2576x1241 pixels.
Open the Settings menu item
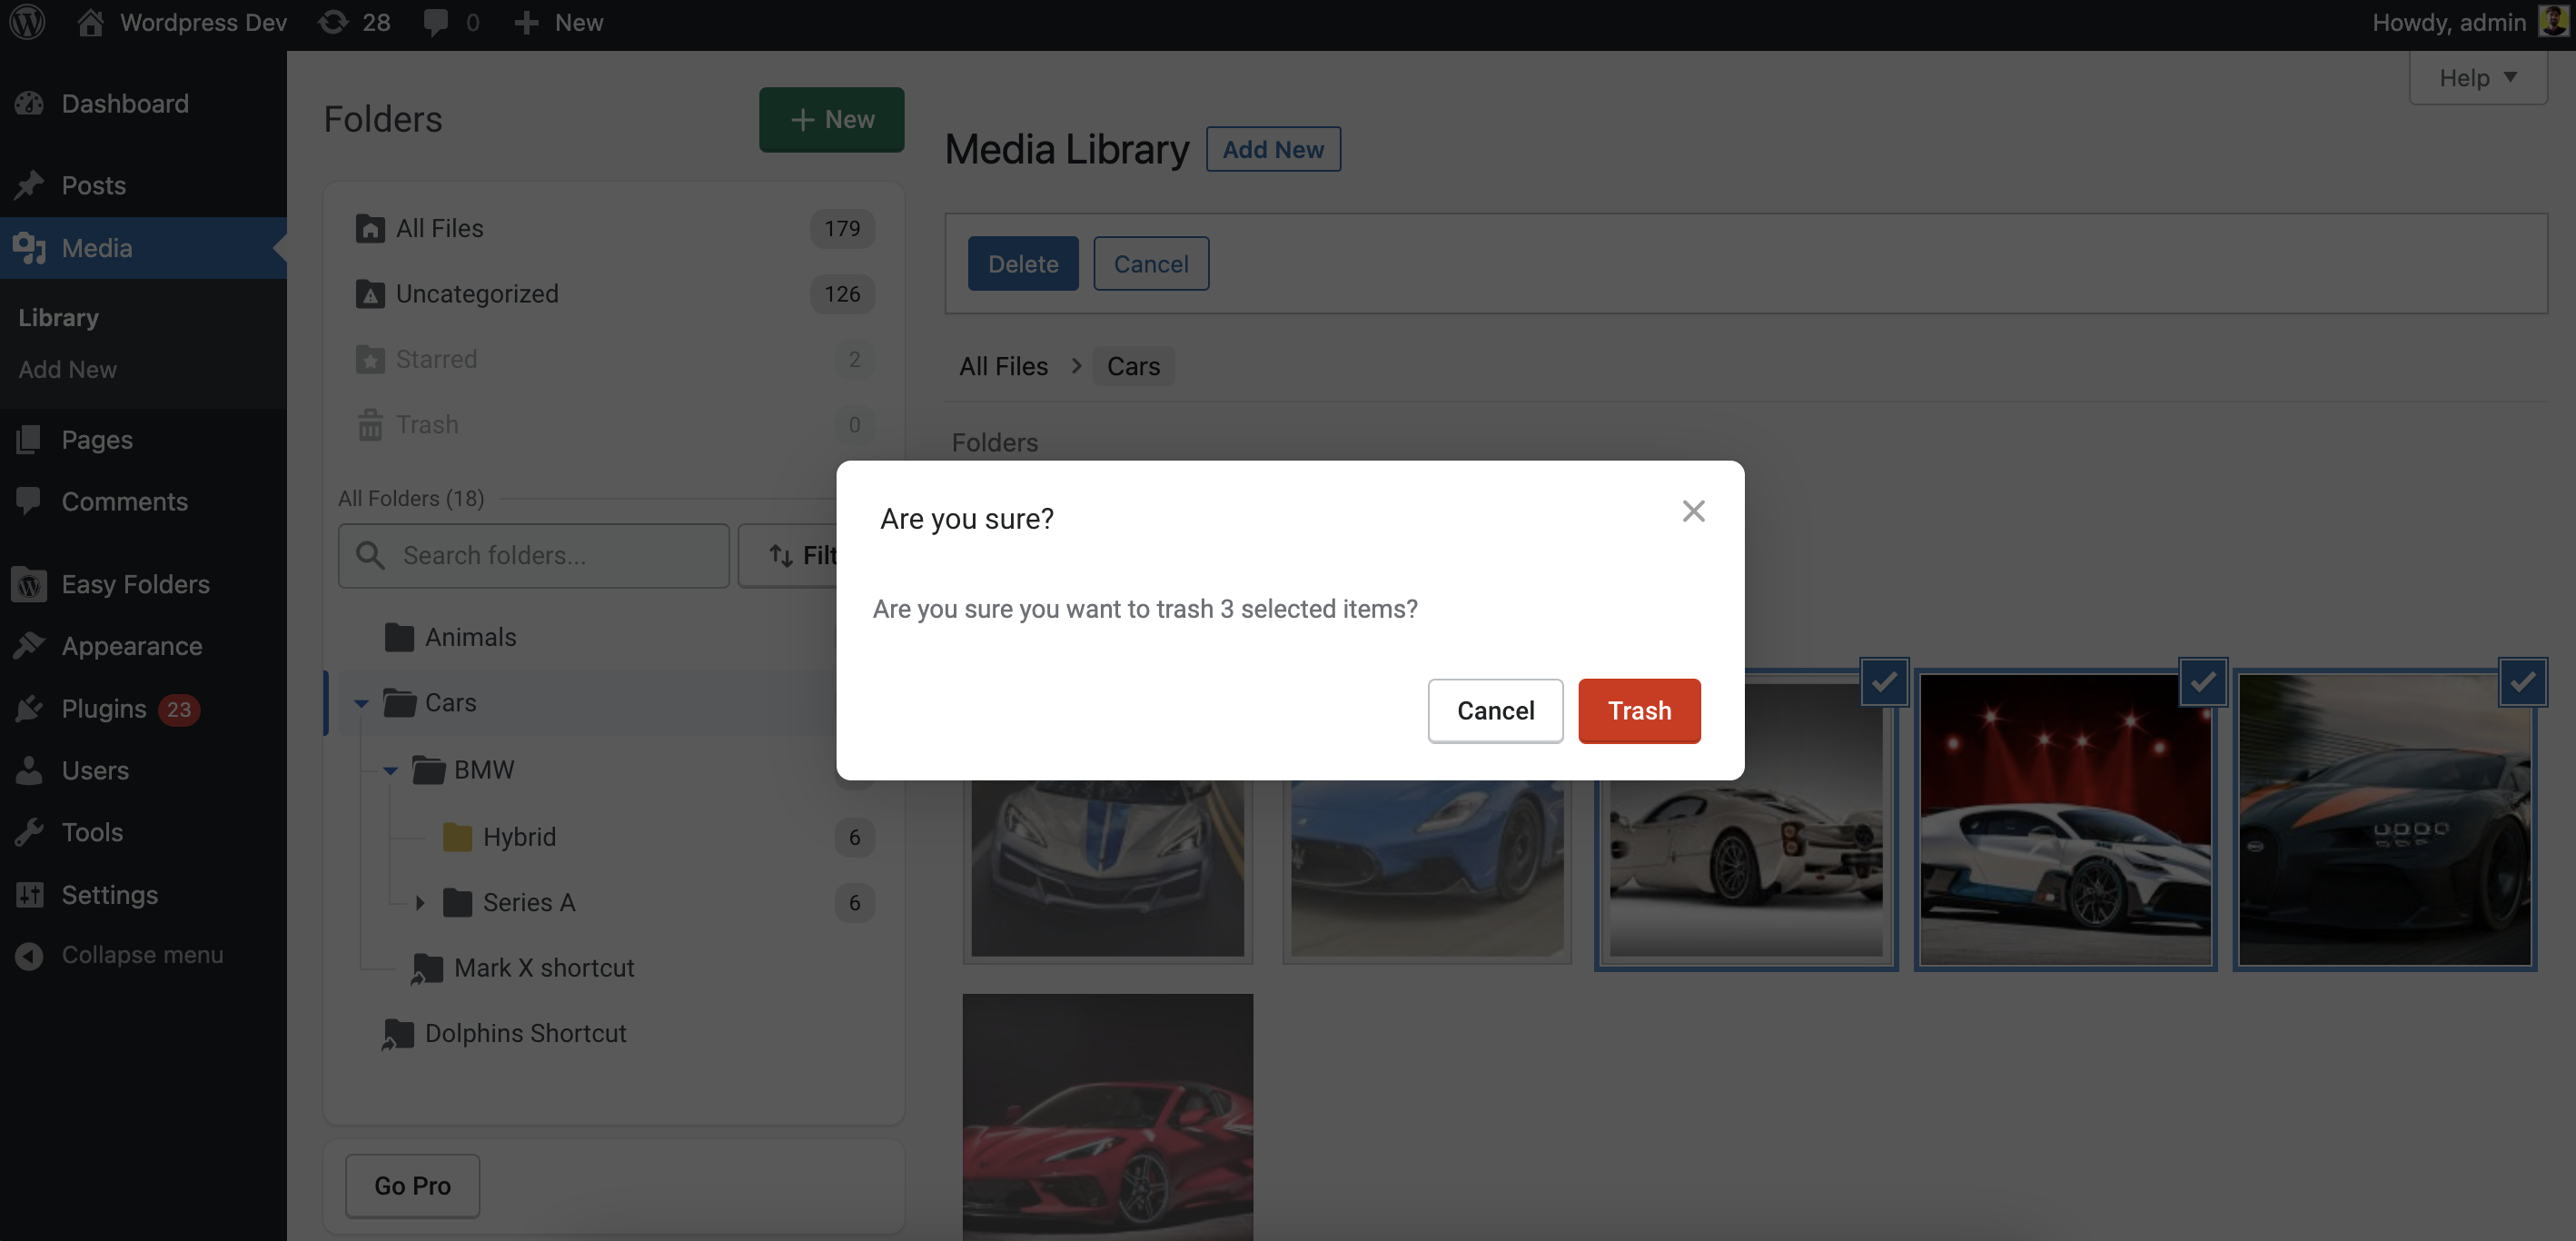(x=143, y=894)
